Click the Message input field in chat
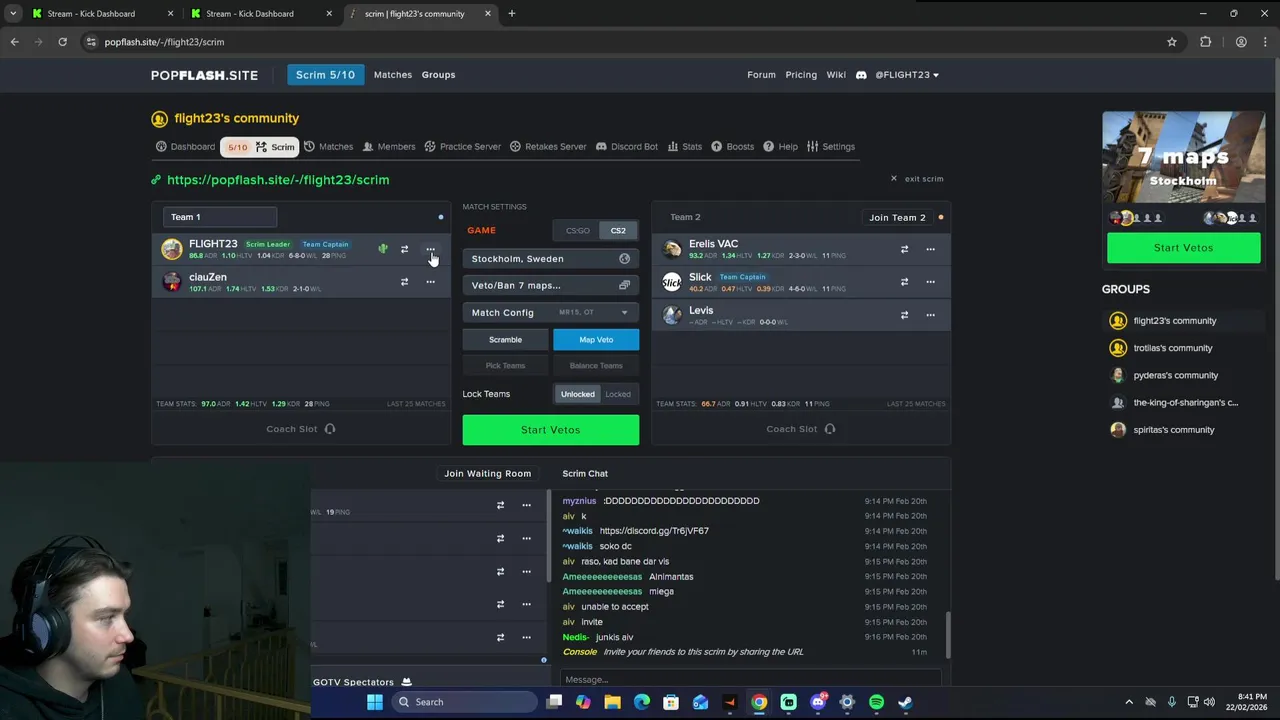 pyautogui.click(x=750, y=680)
